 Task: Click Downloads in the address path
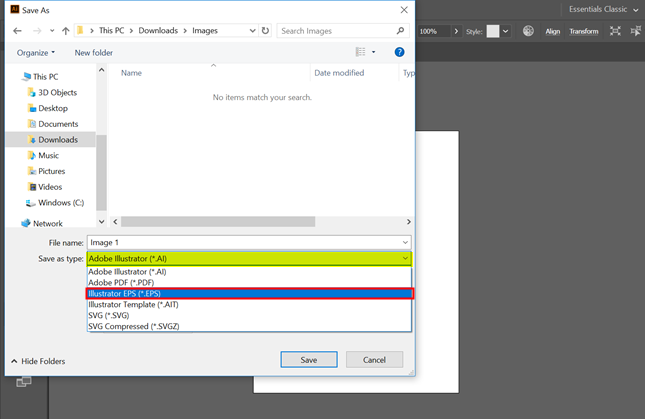tap(158, 30)
